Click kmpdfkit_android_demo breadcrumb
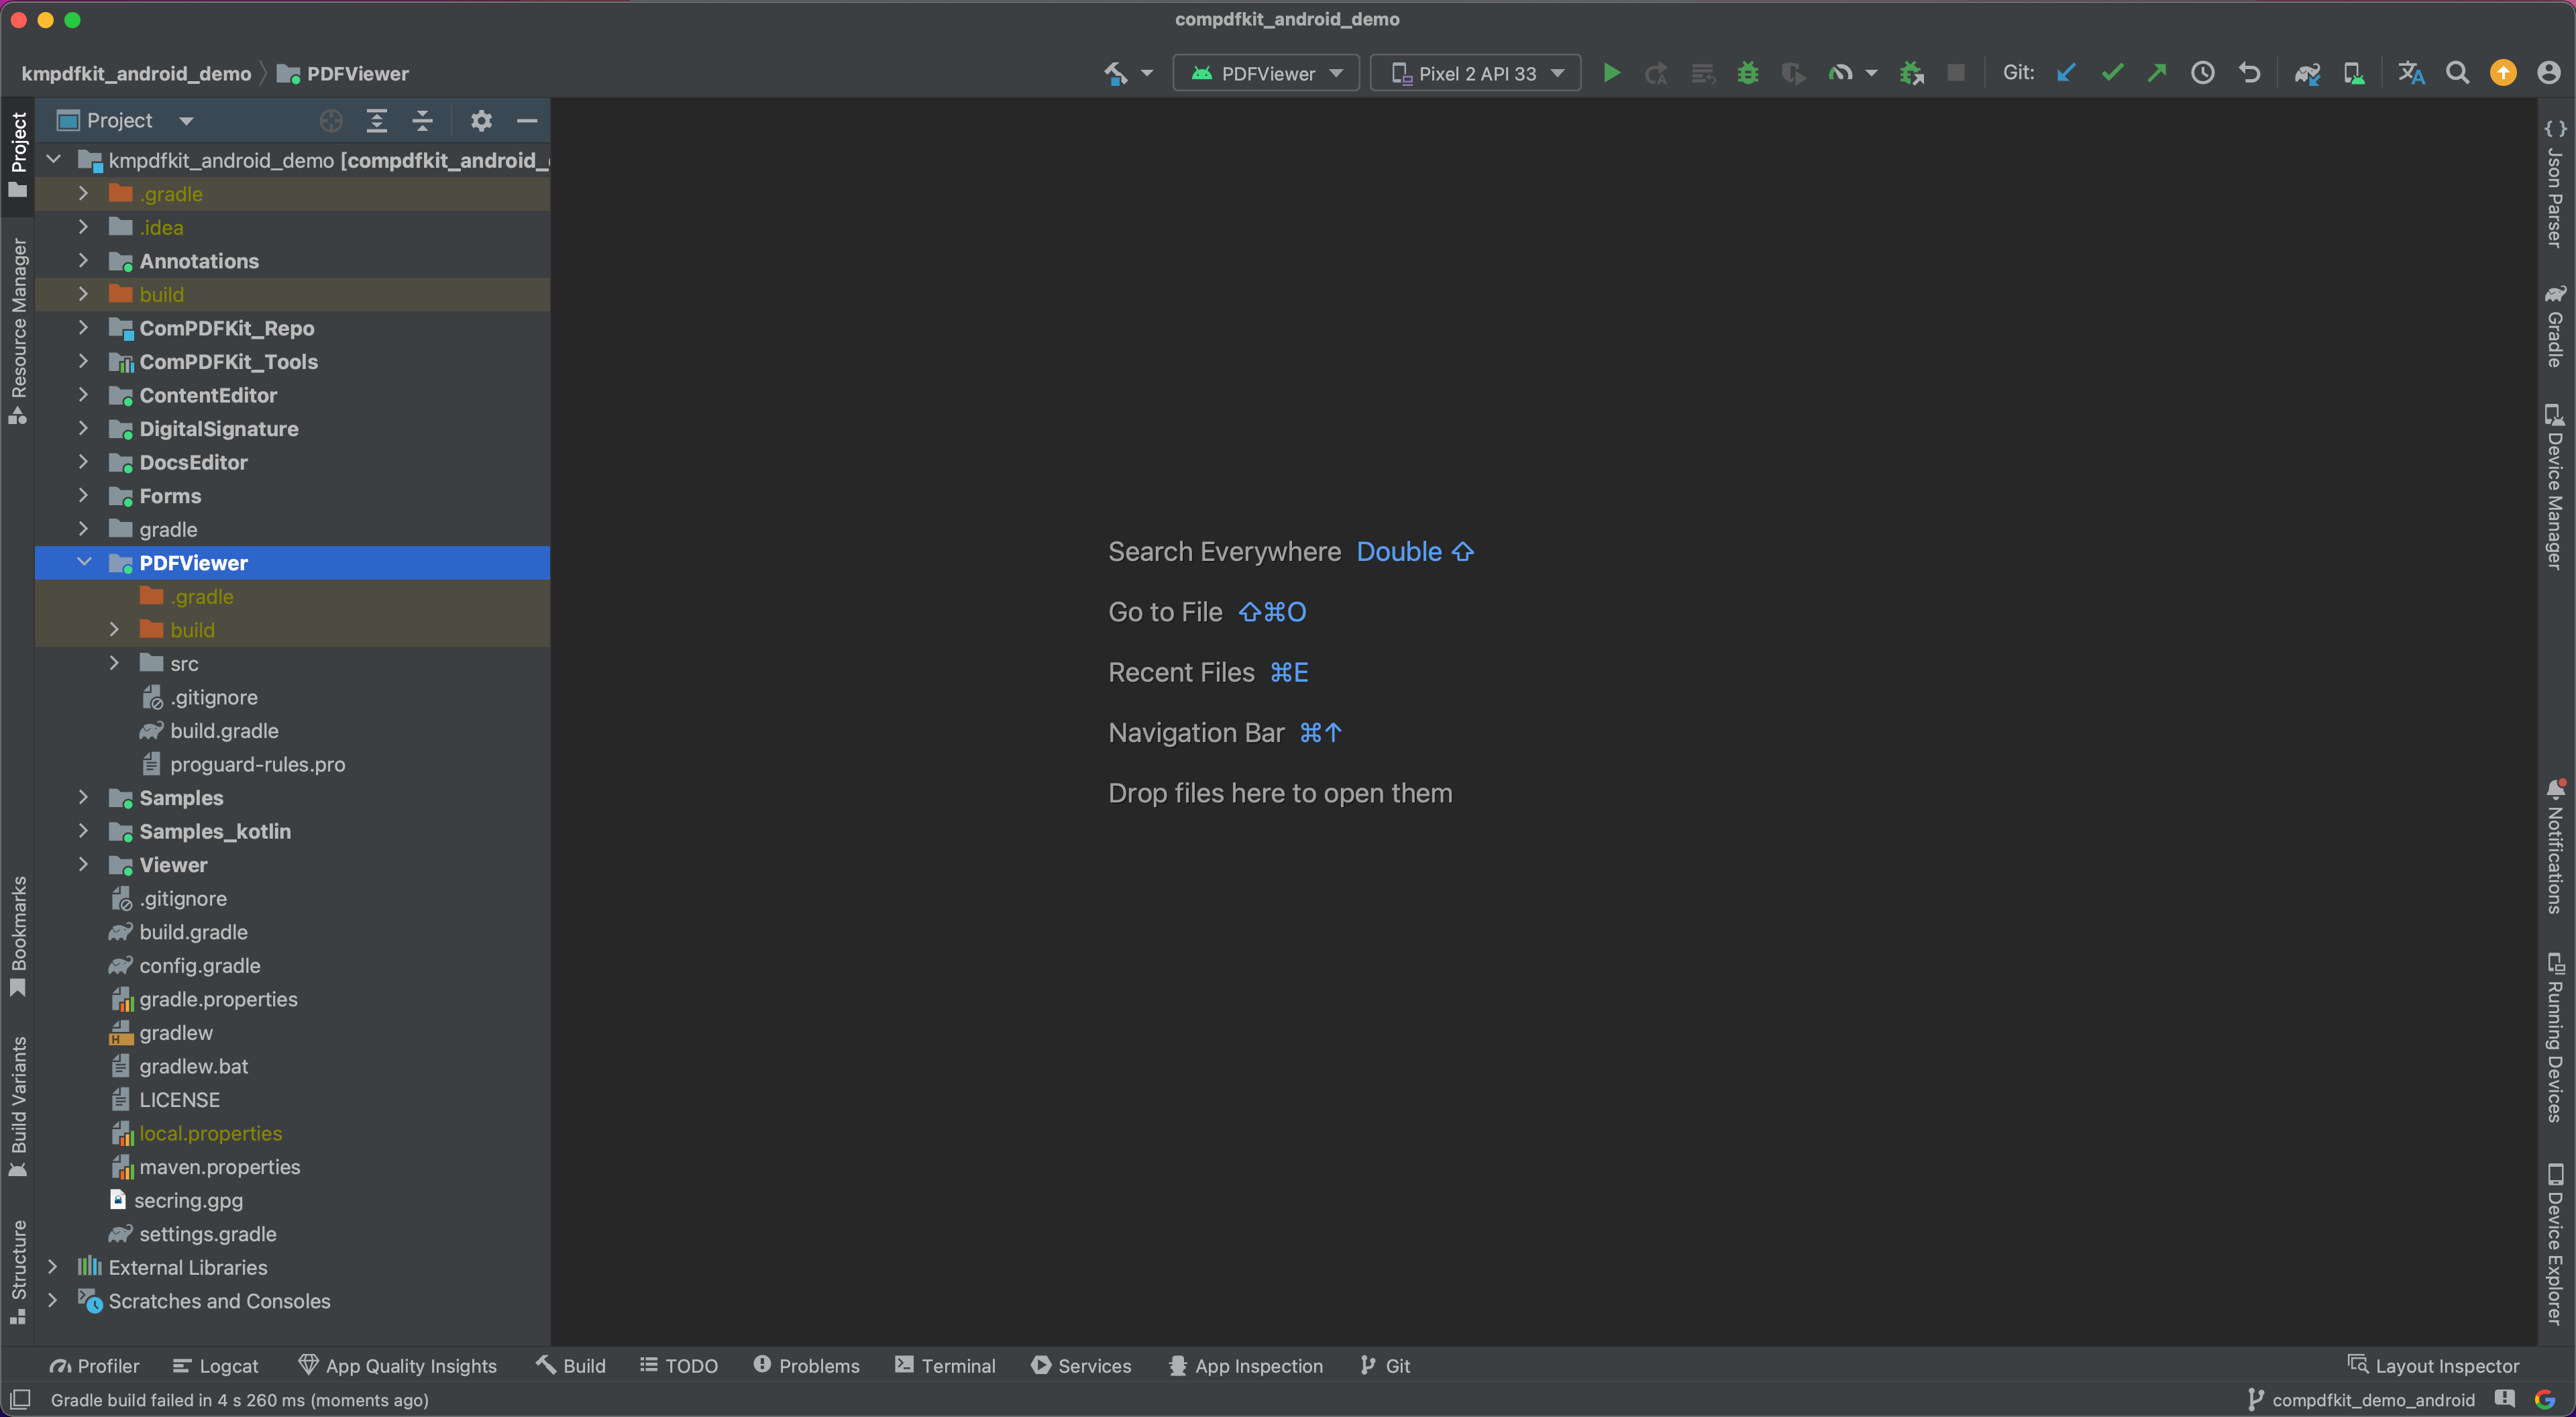This screenshot has width=2576, height=1417. click(136, 73)
